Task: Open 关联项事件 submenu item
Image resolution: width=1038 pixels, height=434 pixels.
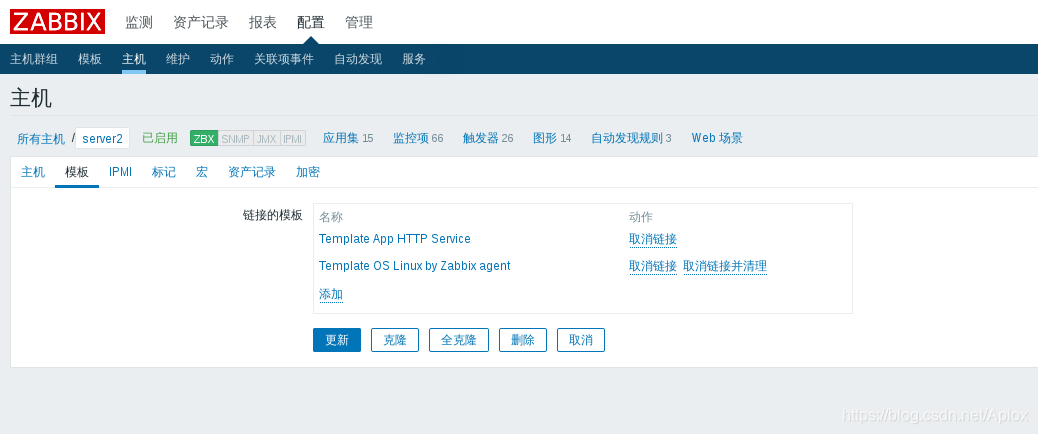Action: (284, 59)
